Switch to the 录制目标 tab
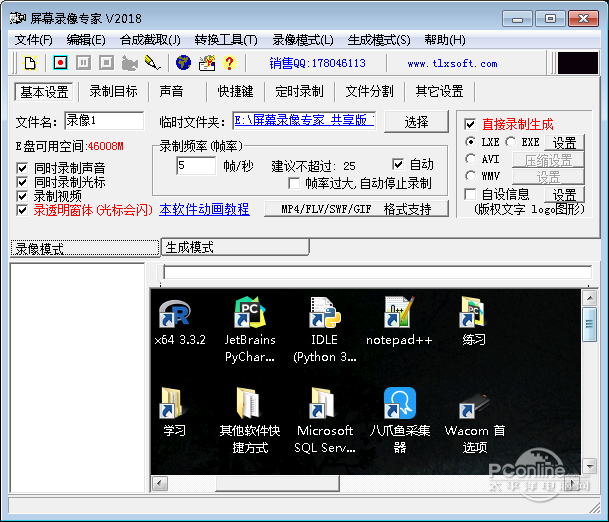 pyautogui.click(x=113, y=92)
